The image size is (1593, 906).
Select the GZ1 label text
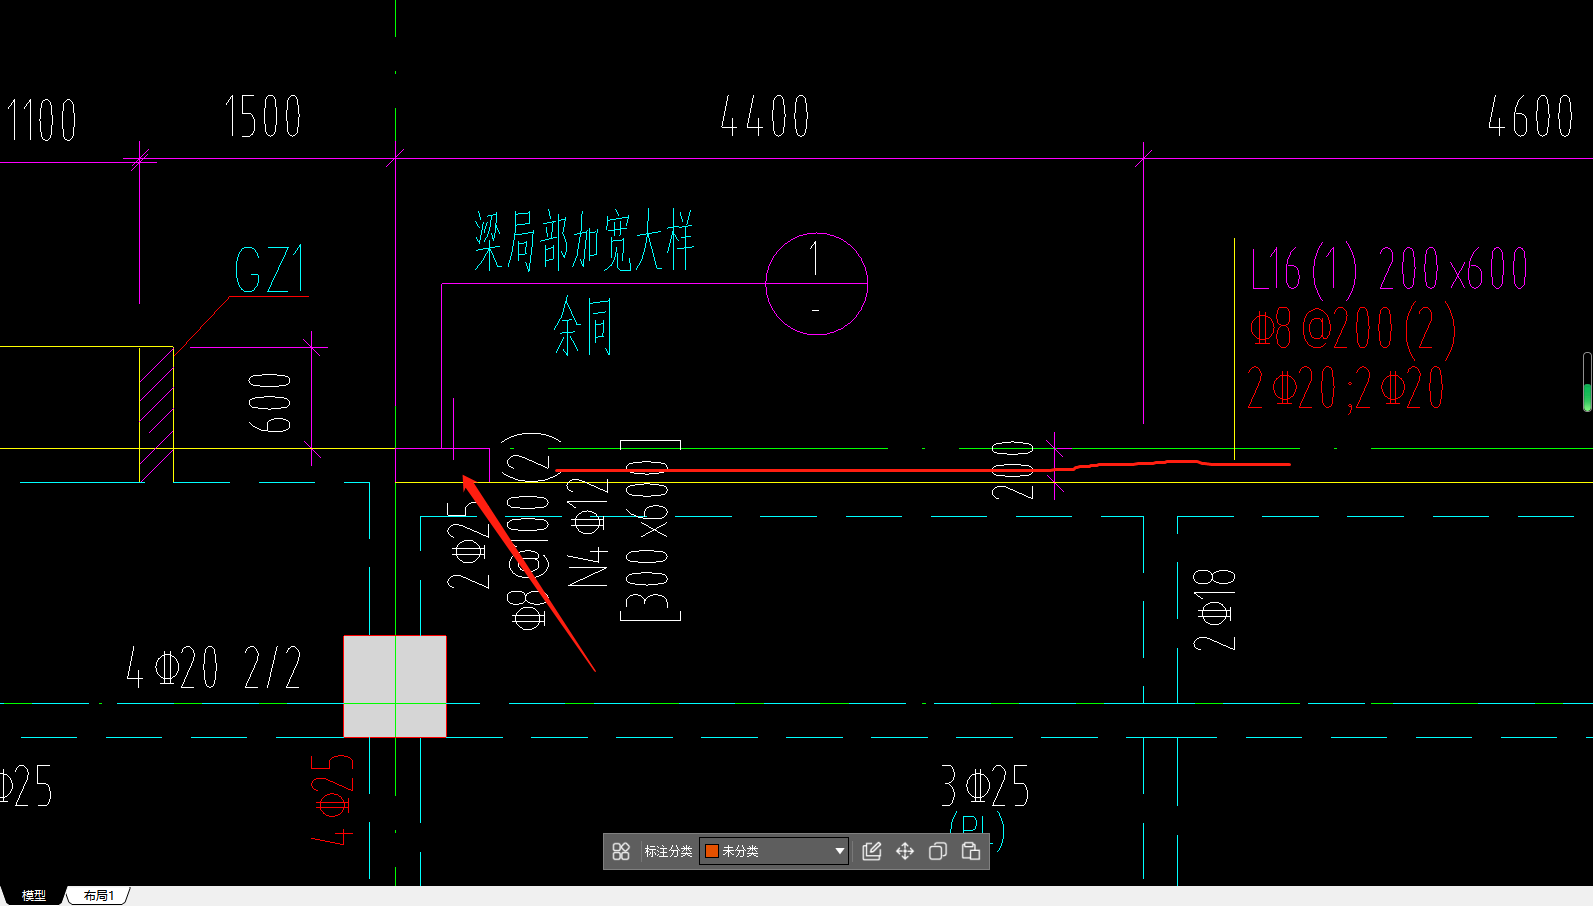pos(270,270)
